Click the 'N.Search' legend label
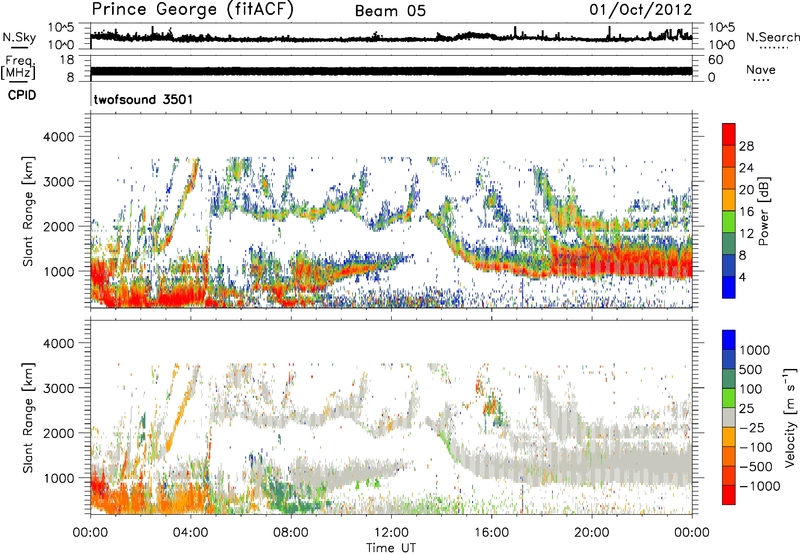Screen dimensions: 800x554 772,37
